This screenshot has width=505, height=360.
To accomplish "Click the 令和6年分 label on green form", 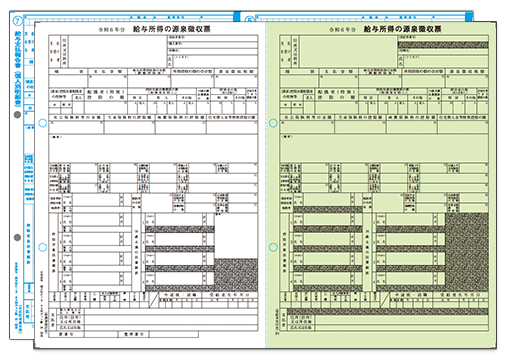I will pos(342,30).
